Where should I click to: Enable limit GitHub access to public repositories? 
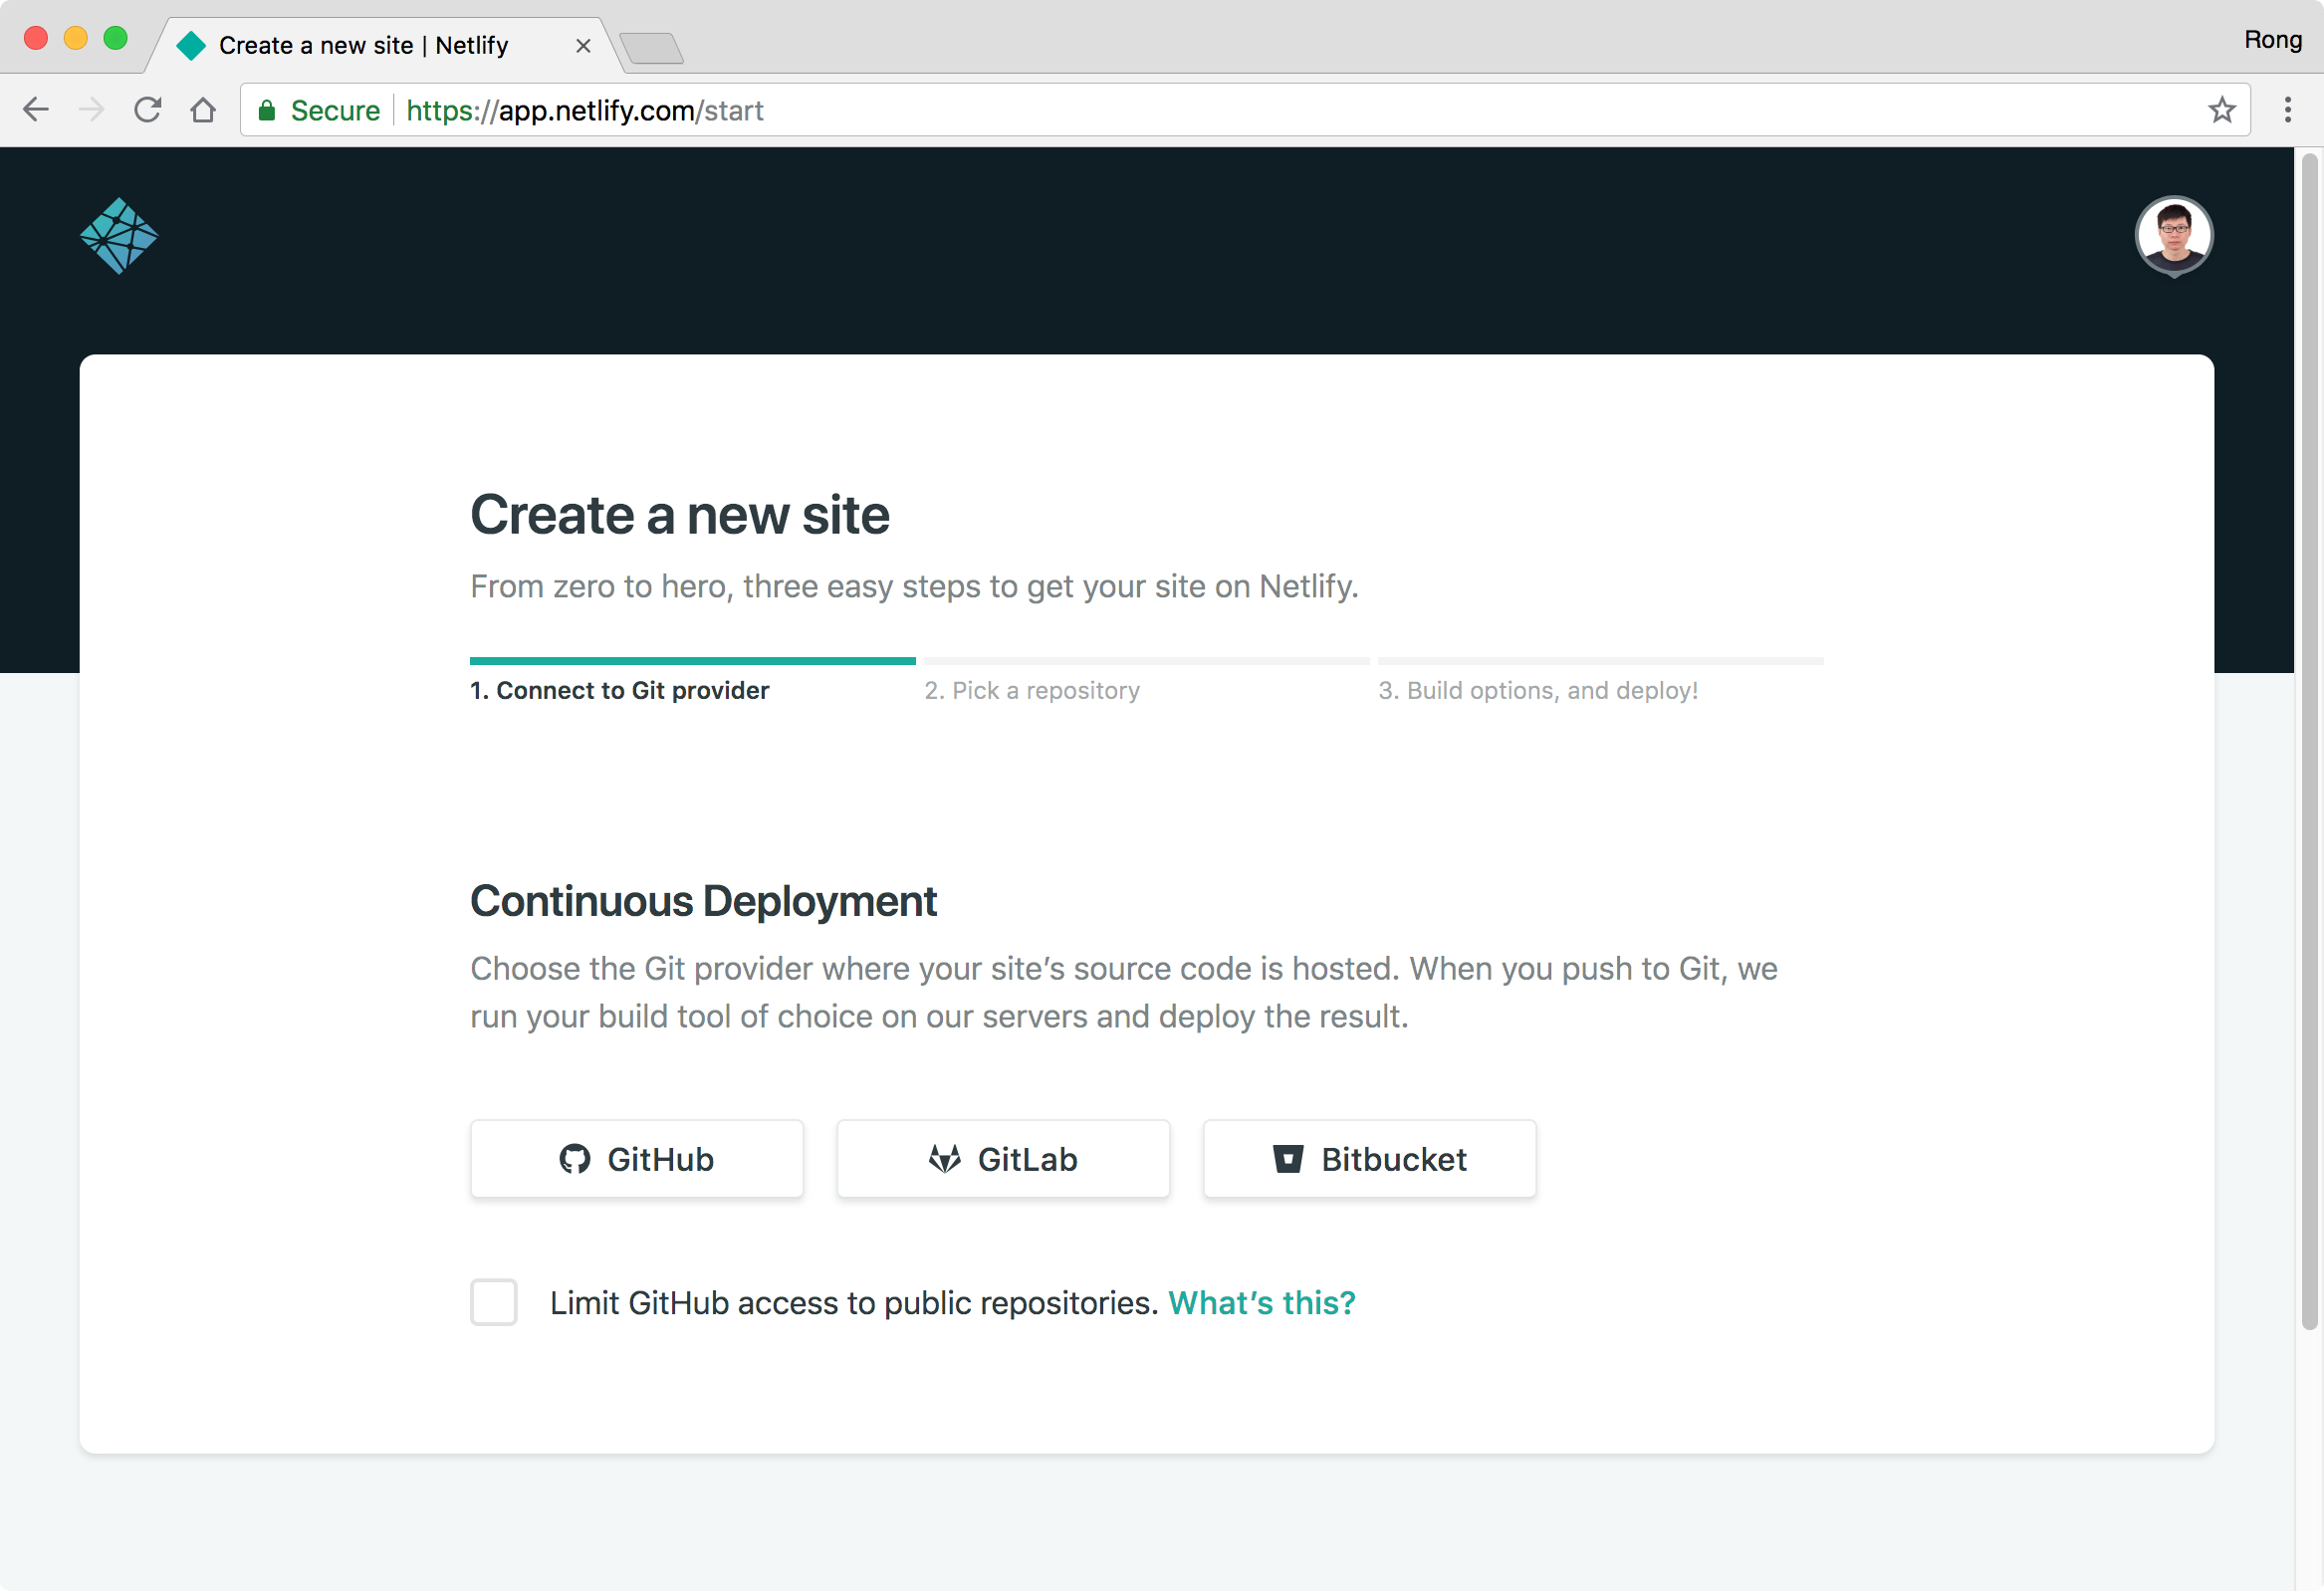coord(494,1302)
